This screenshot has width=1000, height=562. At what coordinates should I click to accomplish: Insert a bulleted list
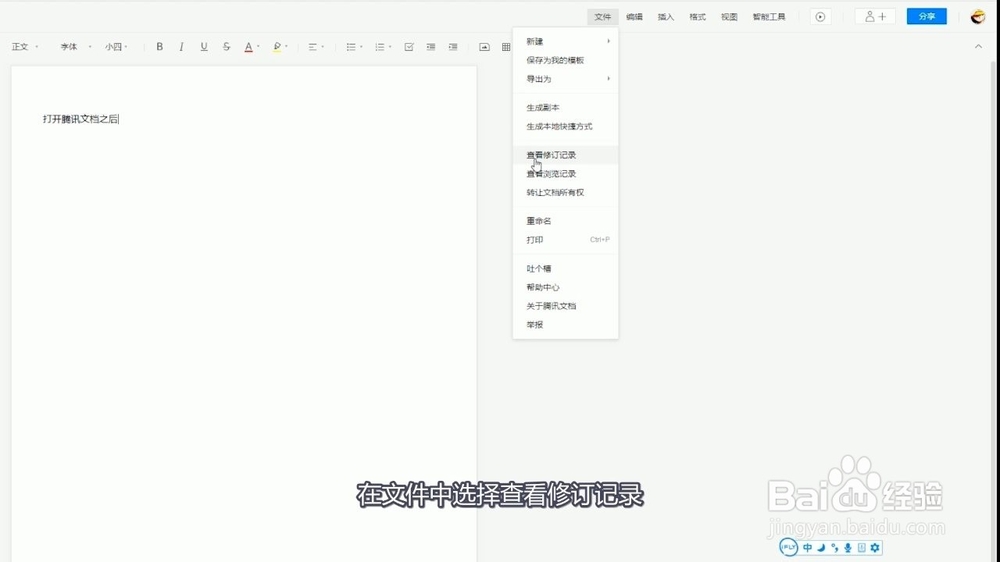351,47
